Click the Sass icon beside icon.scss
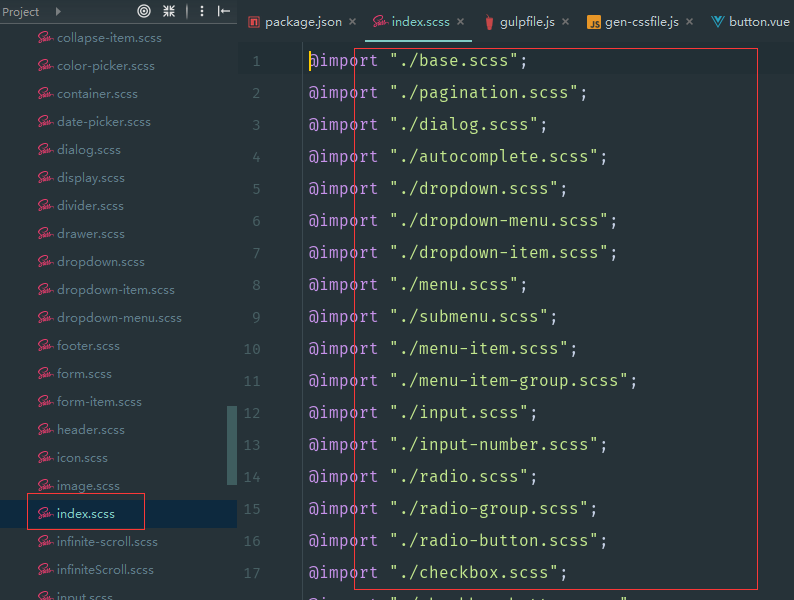This screenshot has width=794, height=600. pyautogui.click(x=46, y=457)
